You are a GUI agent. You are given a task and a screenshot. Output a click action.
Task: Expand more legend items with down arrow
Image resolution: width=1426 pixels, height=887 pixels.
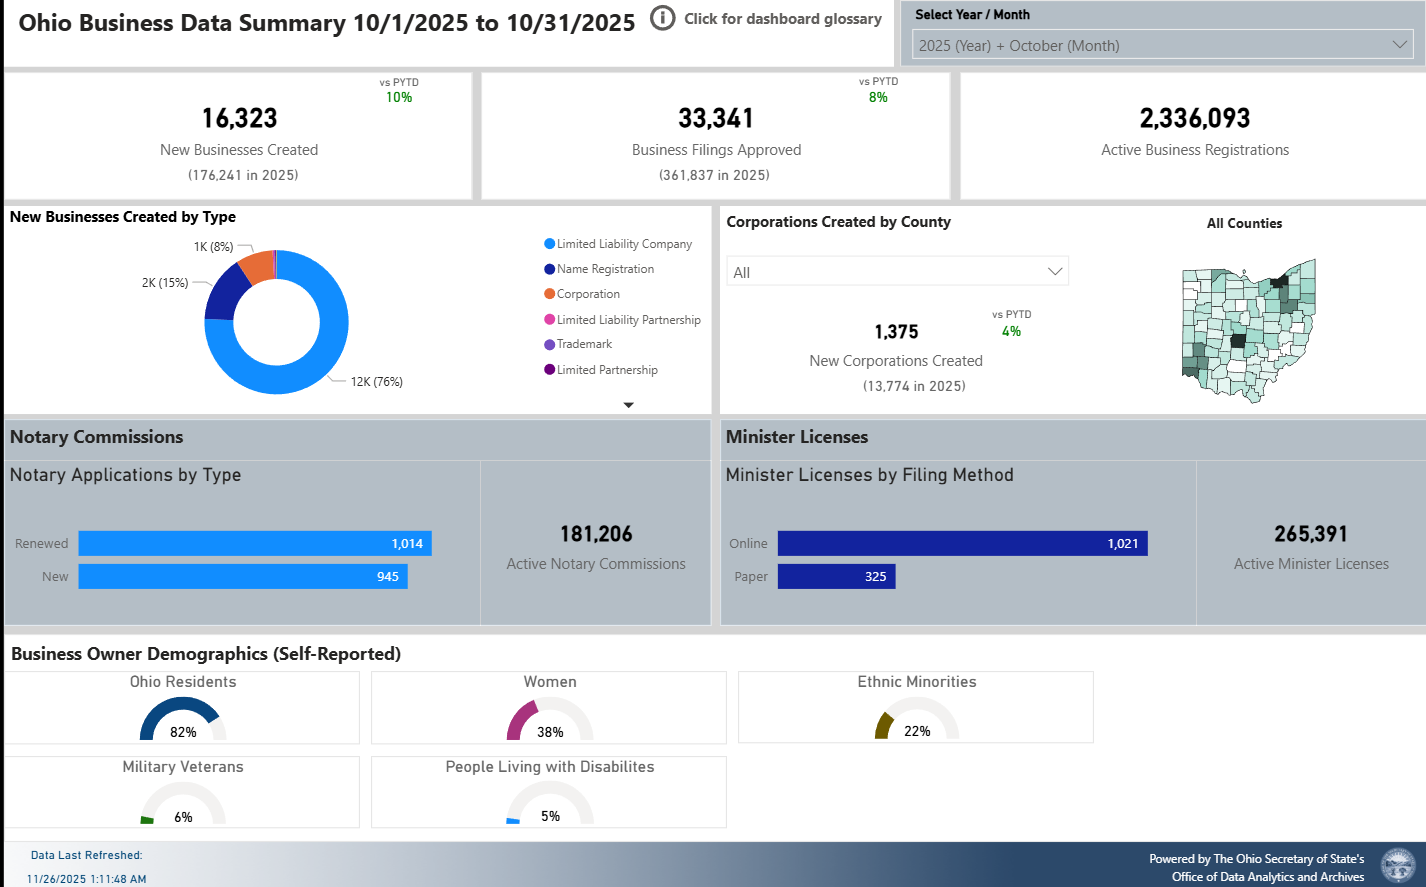coord(628,405)
